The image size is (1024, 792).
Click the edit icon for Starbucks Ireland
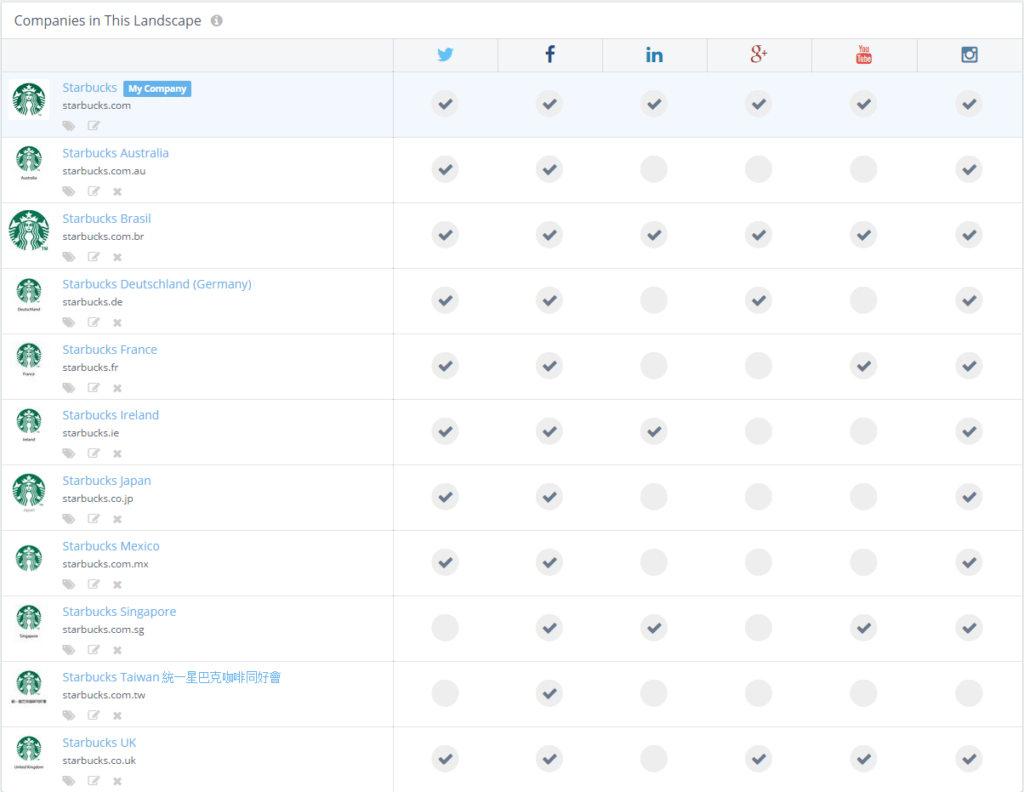point(93,453)
